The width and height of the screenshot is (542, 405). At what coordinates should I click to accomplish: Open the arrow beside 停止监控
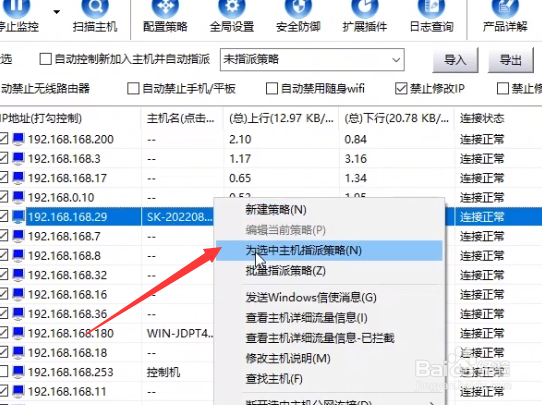click(57, 12)
